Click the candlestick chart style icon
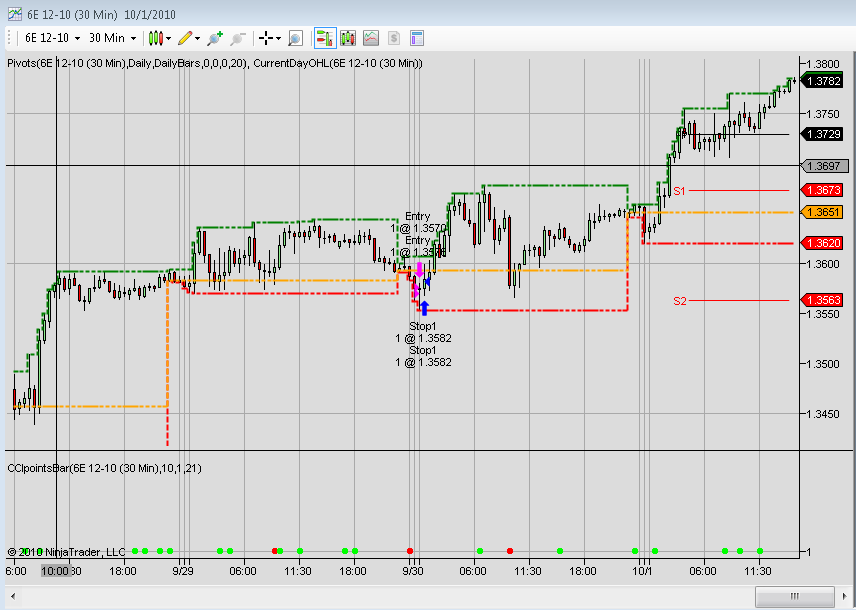Viewport: 856px width, 610px height. 156,38
